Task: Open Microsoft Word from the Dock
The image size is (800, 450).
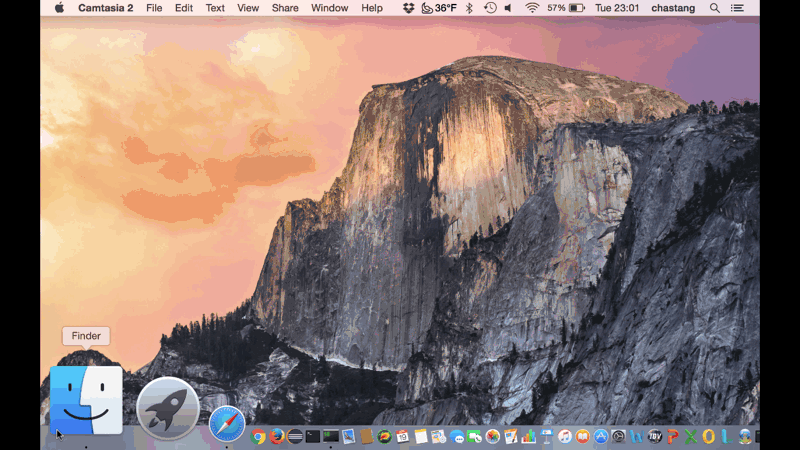Action: (636, 436)
